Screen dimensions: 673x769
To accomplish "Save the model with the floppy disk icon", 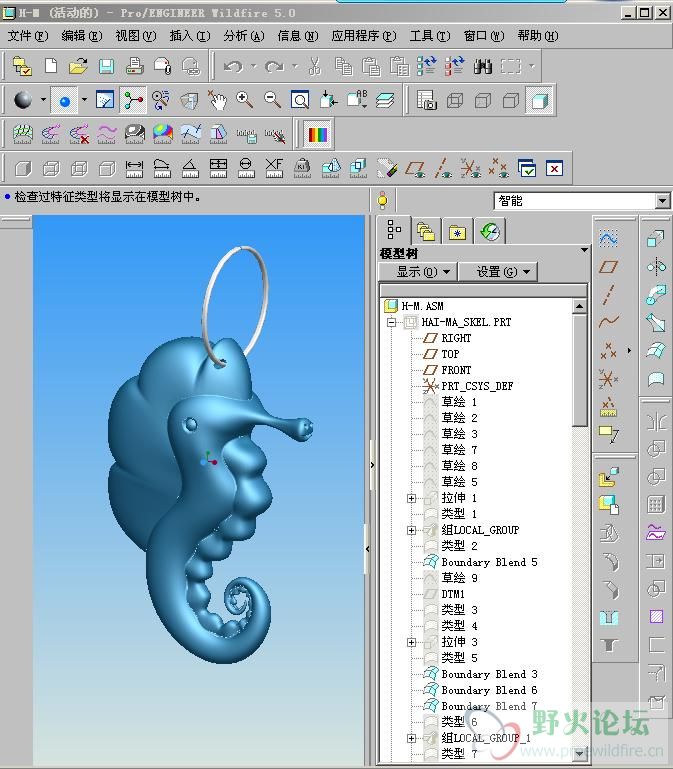I will point(106,66).
